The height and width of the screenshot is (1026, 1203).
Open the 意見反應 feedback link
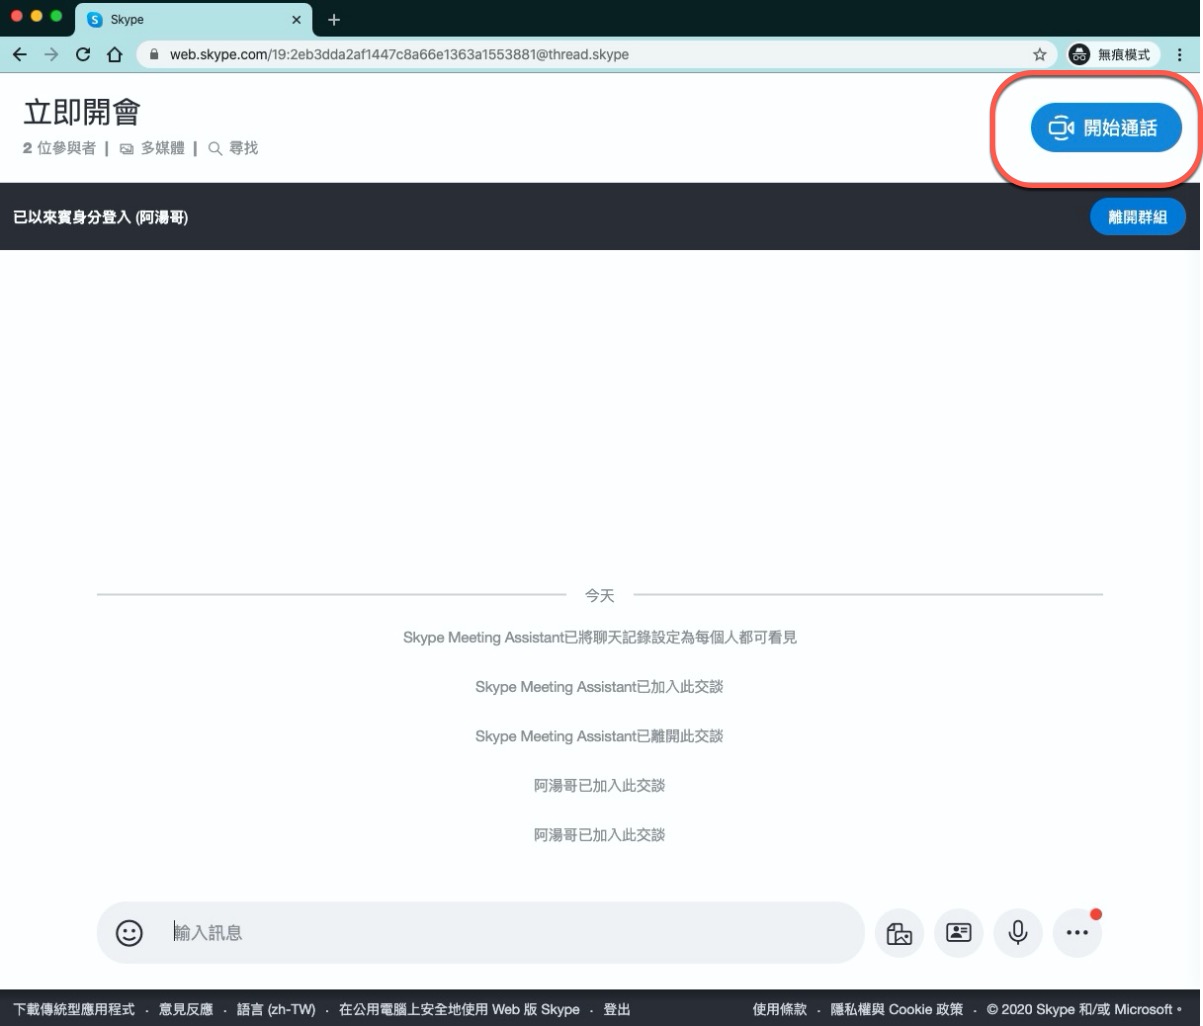coord(186,1009)
